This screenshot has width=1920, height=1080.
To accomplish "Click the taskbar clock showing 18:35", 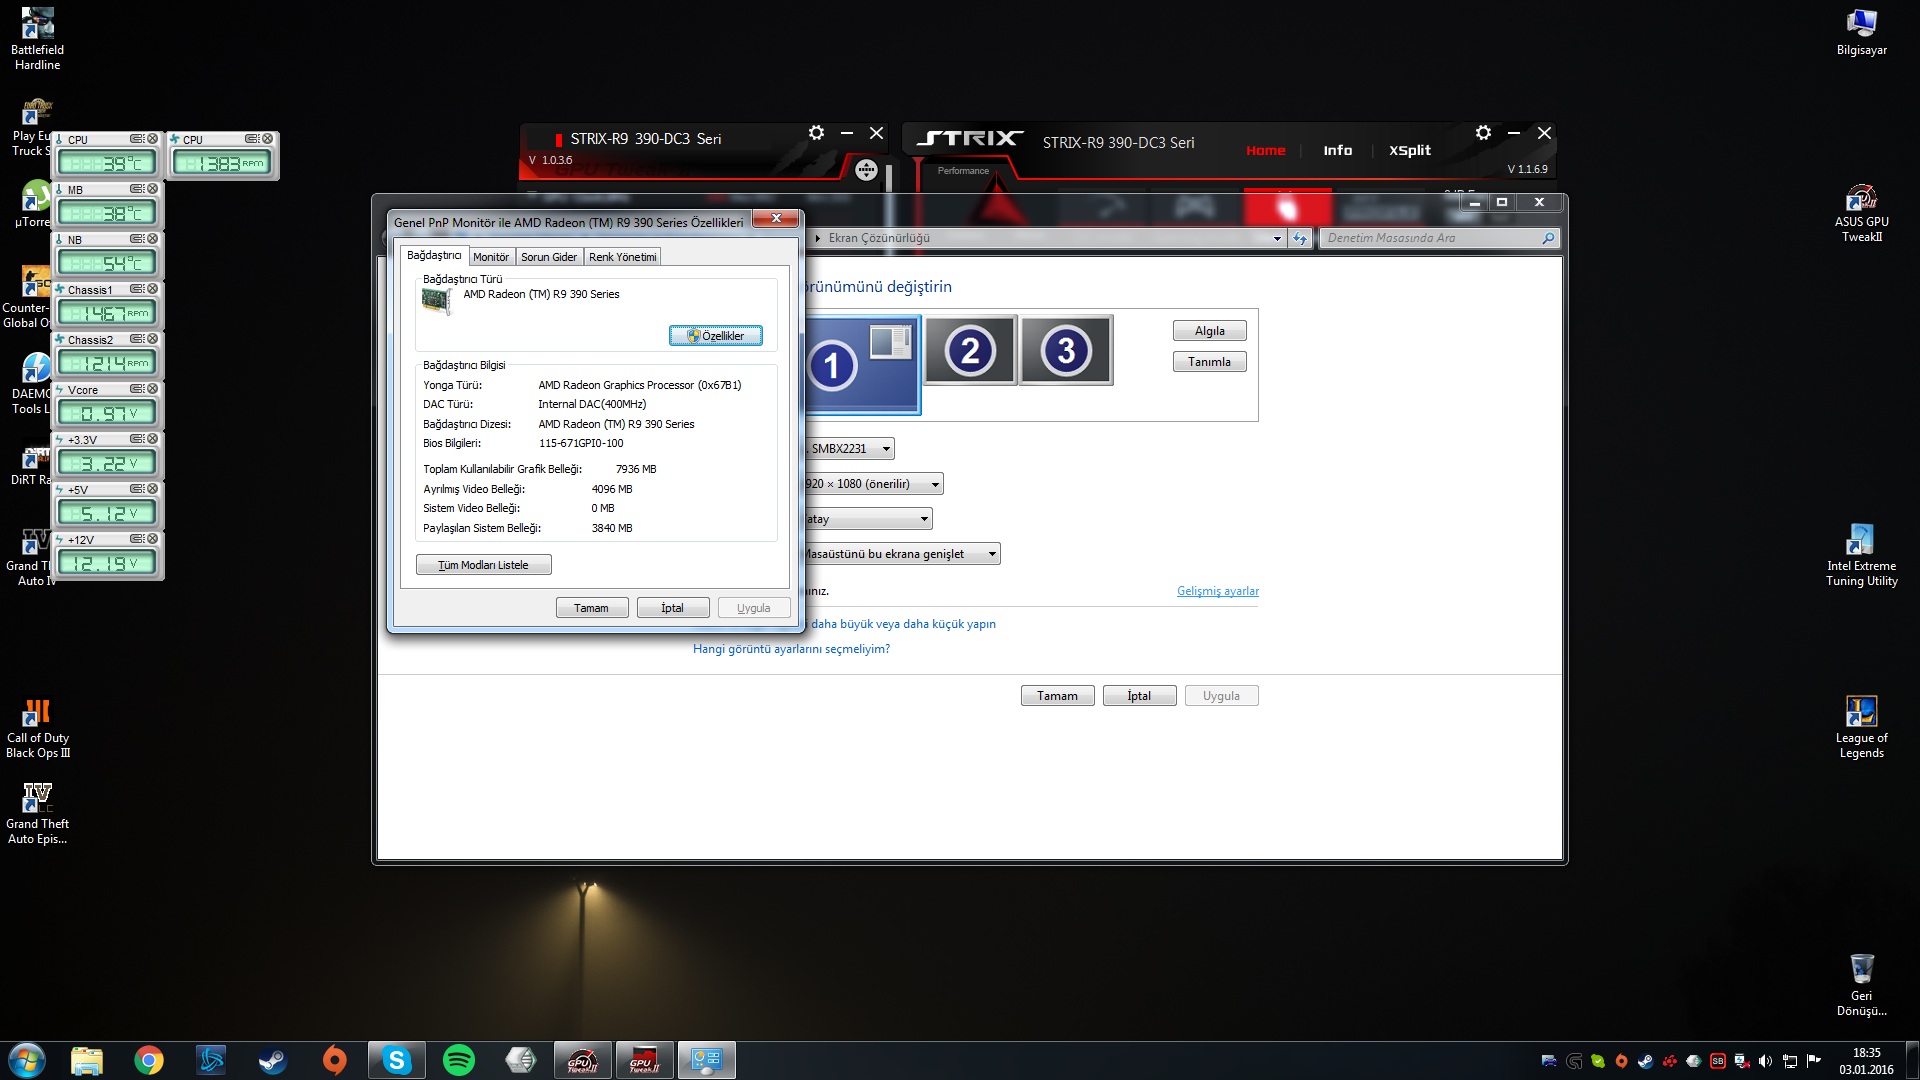I will click(1866, 1061).
